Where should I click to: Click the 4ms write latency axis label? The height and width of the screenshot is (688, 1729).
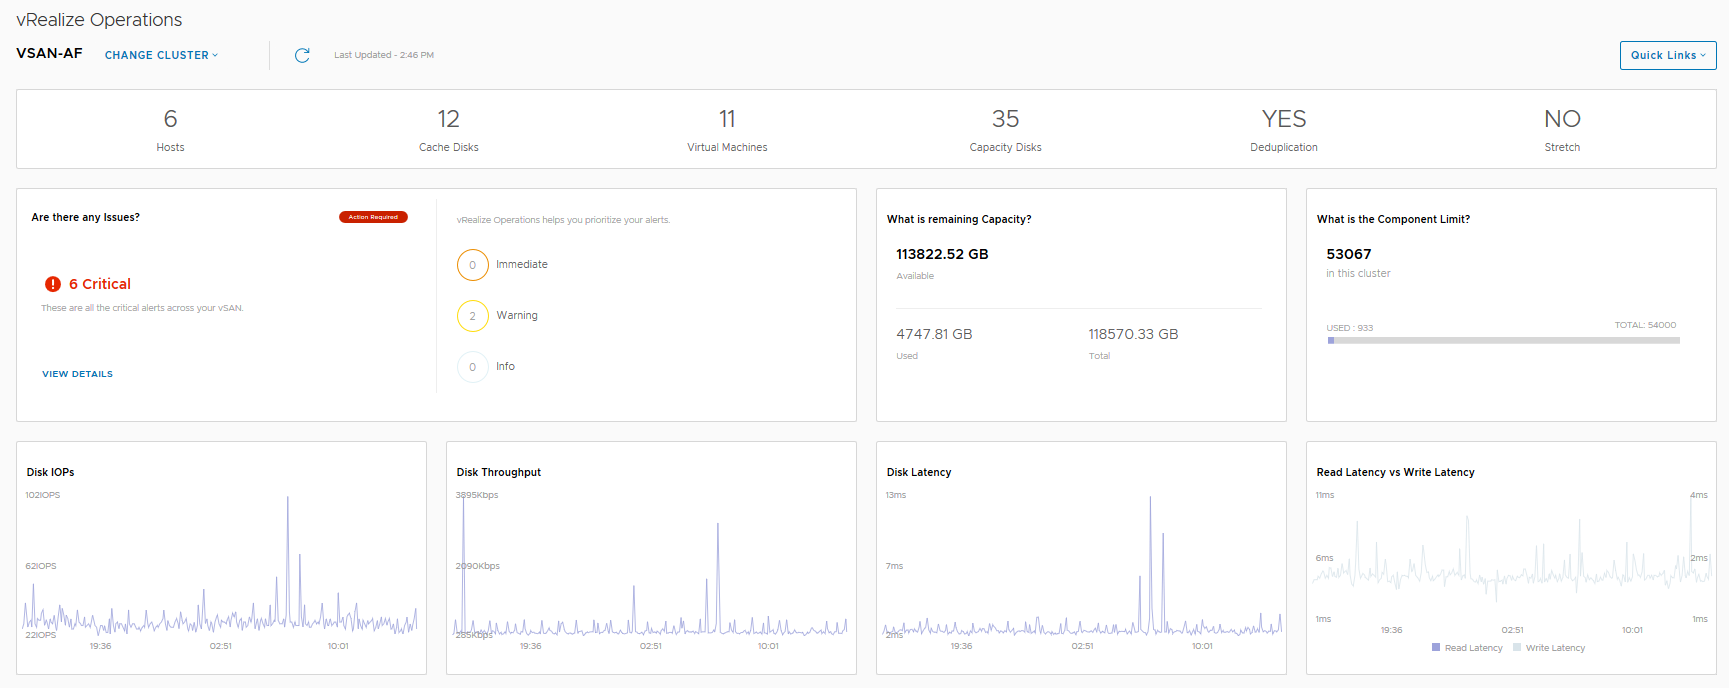tap(1699, 495)
